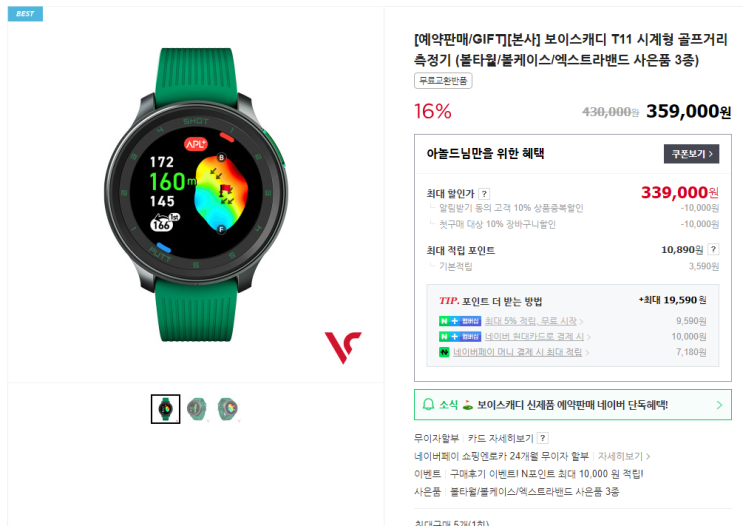
Task: Click the main green watch product image
Action: click(196, 194)
